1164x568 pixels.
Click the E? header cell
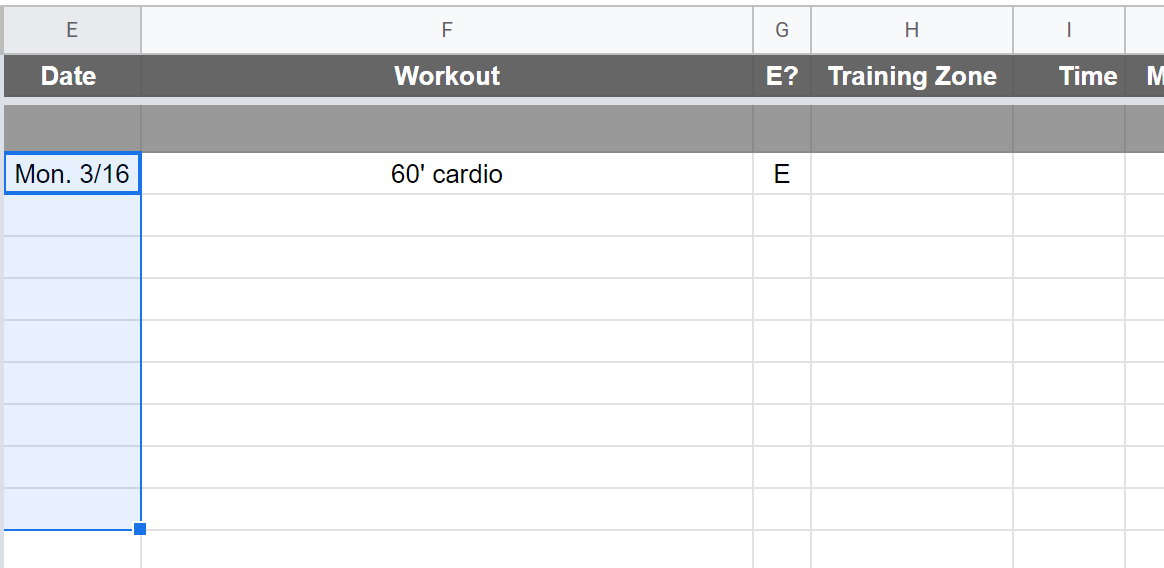[782, 76]
